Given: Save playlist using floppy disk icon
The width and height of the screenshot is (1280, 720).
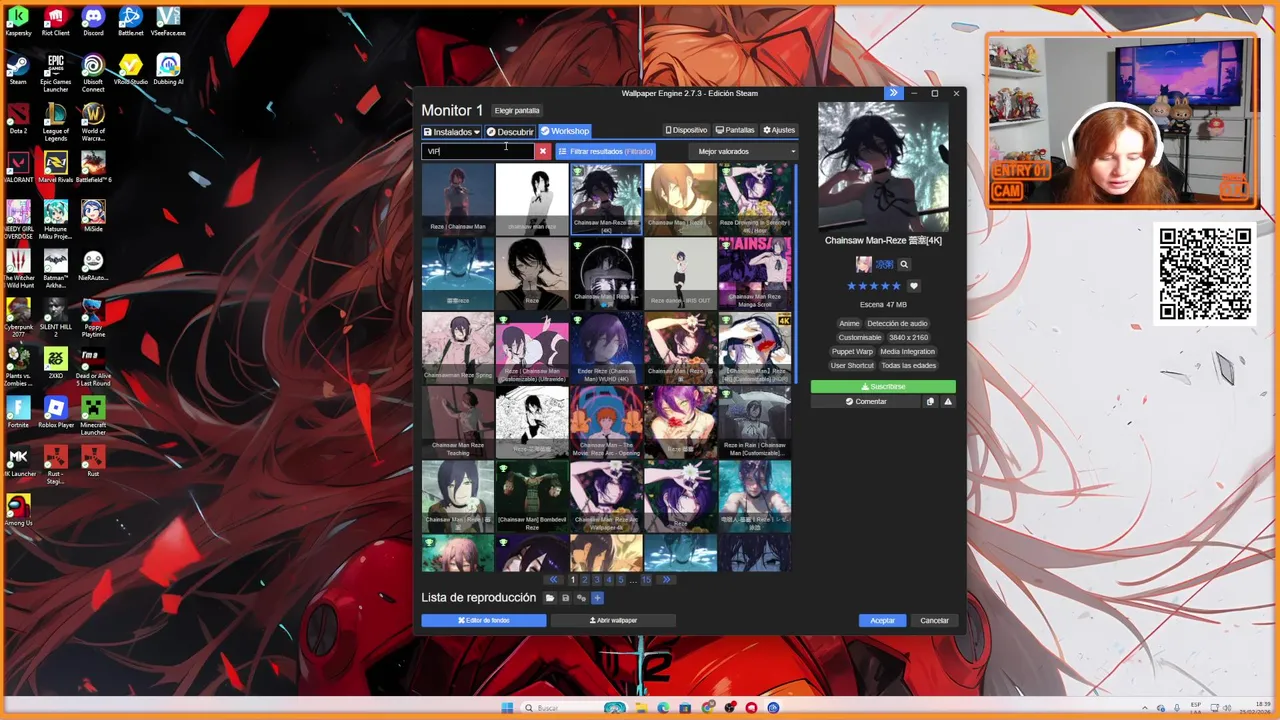Looking at the screenshot, I should (x=565, y=598).
